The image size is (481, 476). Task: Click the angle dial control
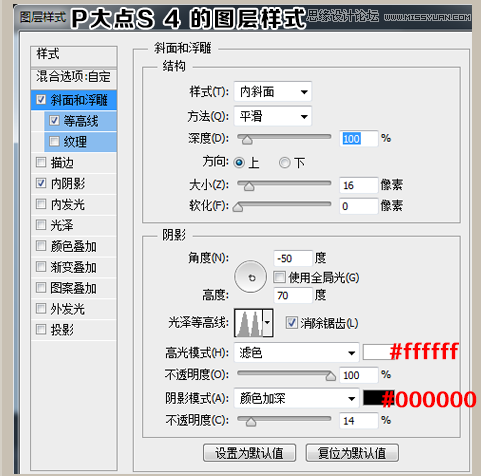coord(251,277)
